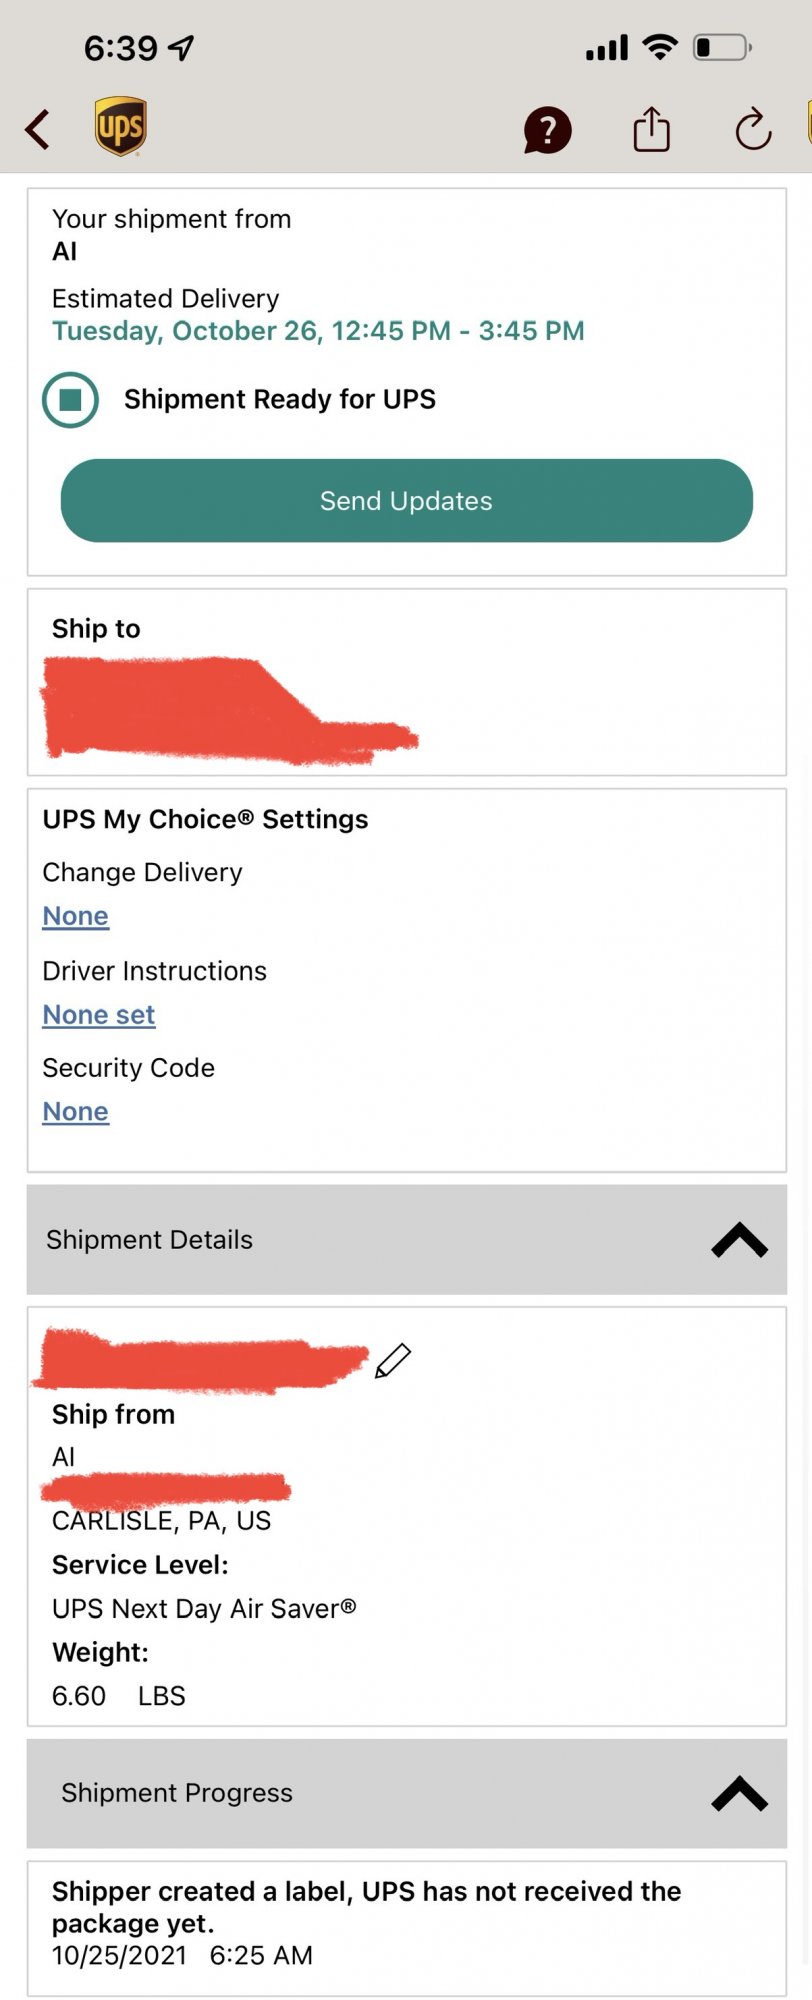Image resolution: width=812 pixels, height=2000 pixels.
Task: Tap the share icon
Action: pyautogui.click(x=651, y=130)
